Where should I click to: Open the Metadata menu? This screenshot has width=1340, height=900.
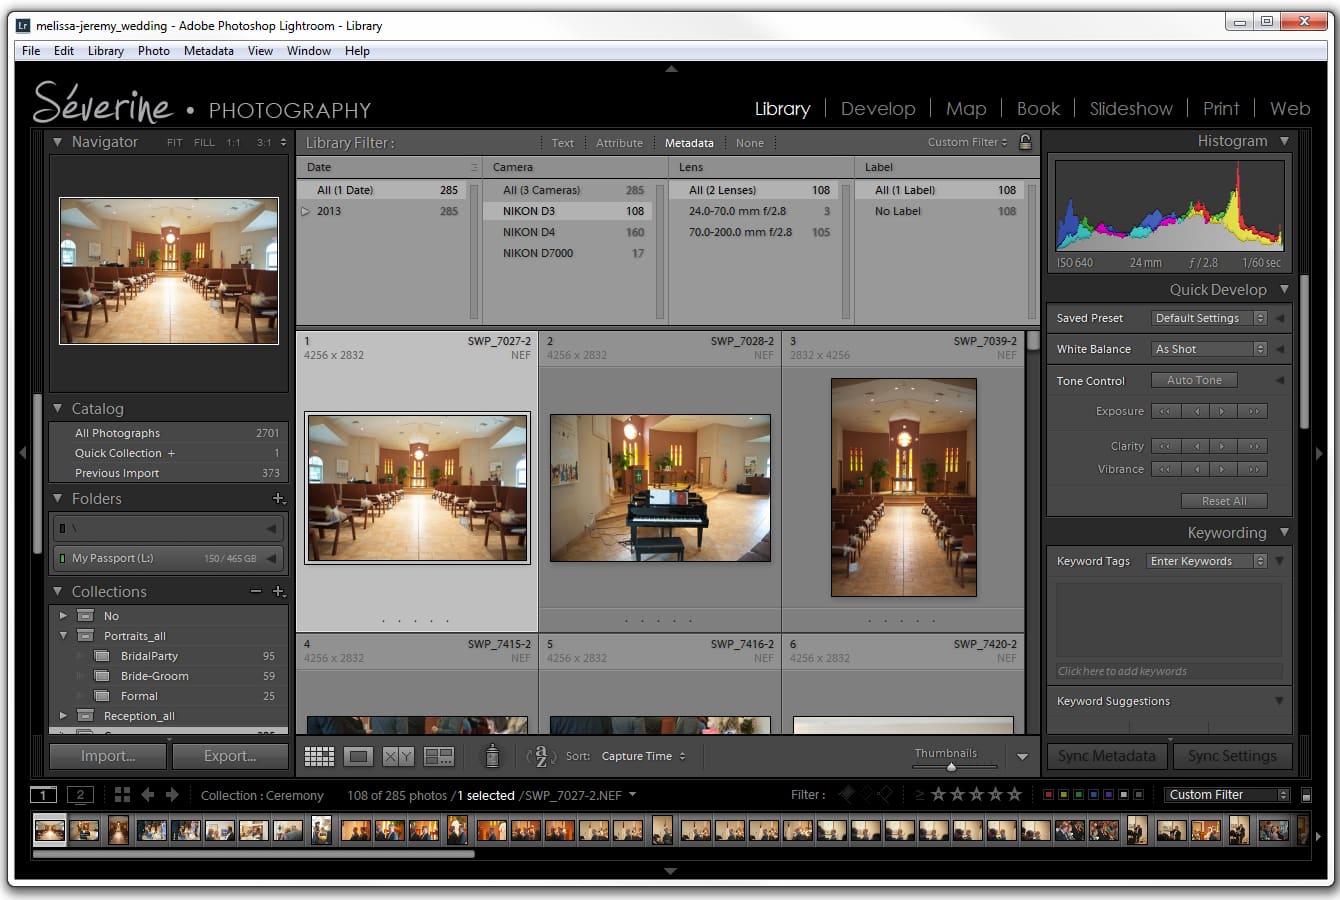(208, 51)
